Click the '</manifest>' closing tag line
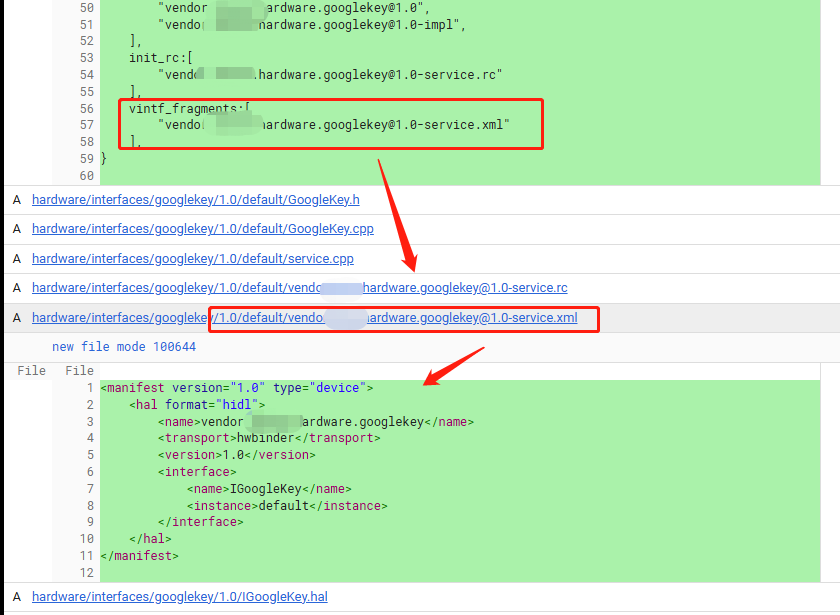This screenshot has width=840, height=615. [139, 556]
